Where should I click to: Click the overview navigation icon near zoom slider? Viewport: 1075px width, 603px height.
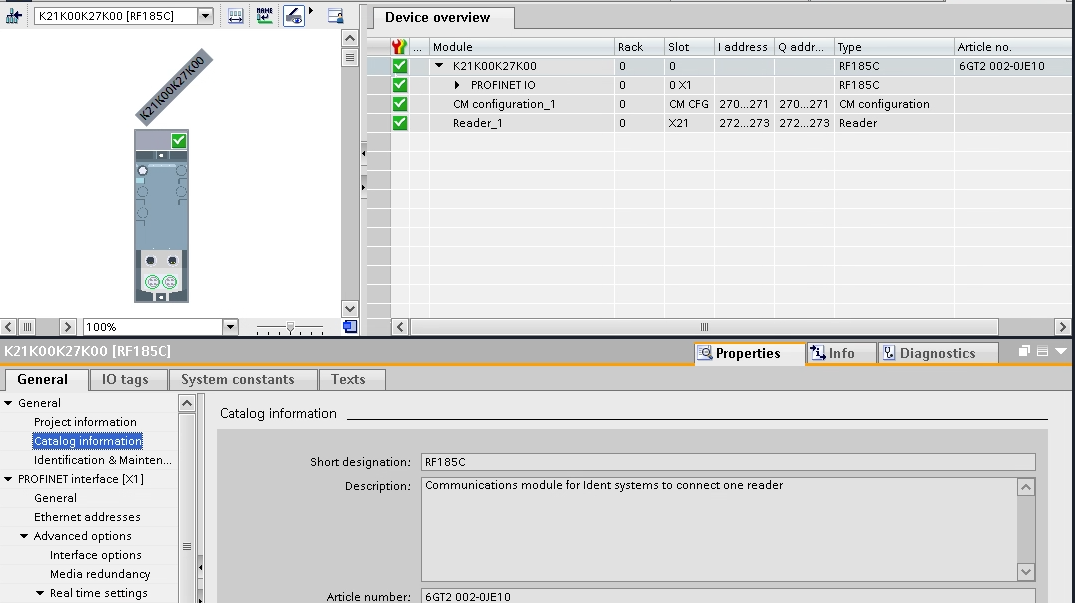[x=350, y=327]
